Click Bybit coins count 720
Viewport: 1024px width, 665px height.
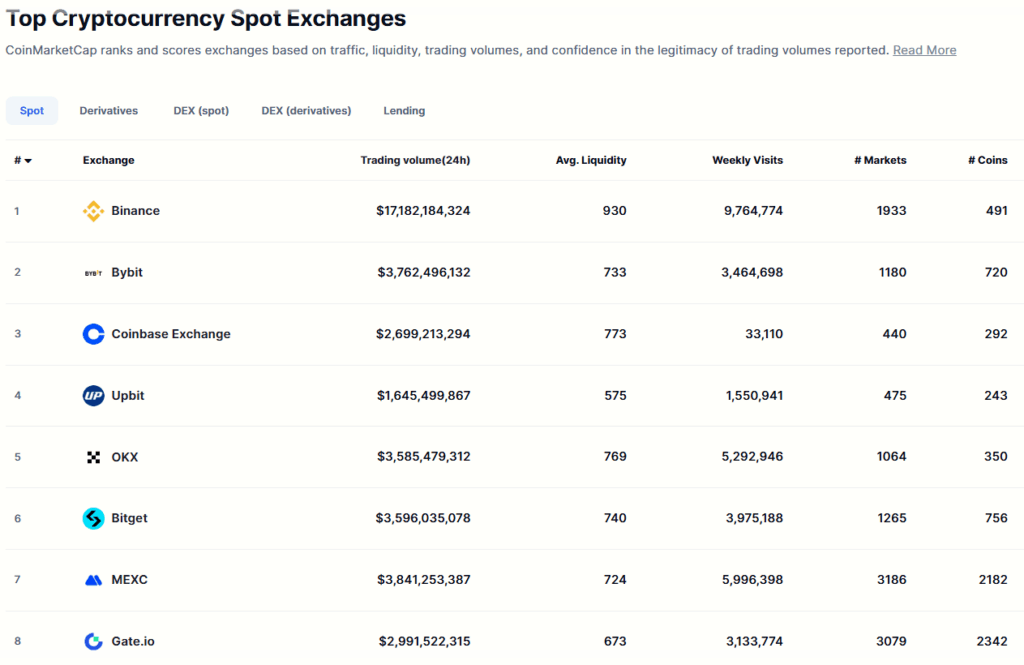click(x=996, y=272)
